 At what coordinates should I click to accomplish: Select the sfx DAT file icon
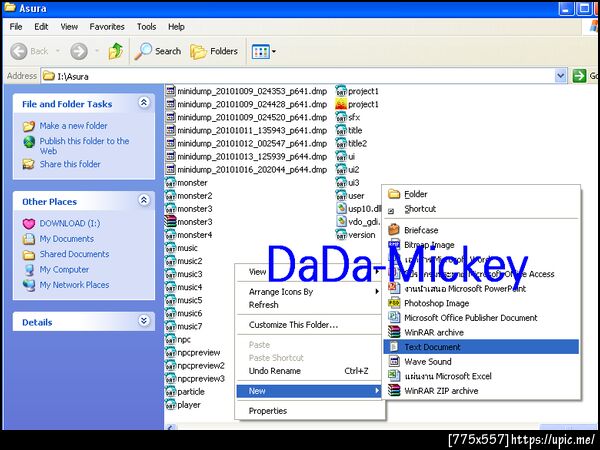point(341,117)
